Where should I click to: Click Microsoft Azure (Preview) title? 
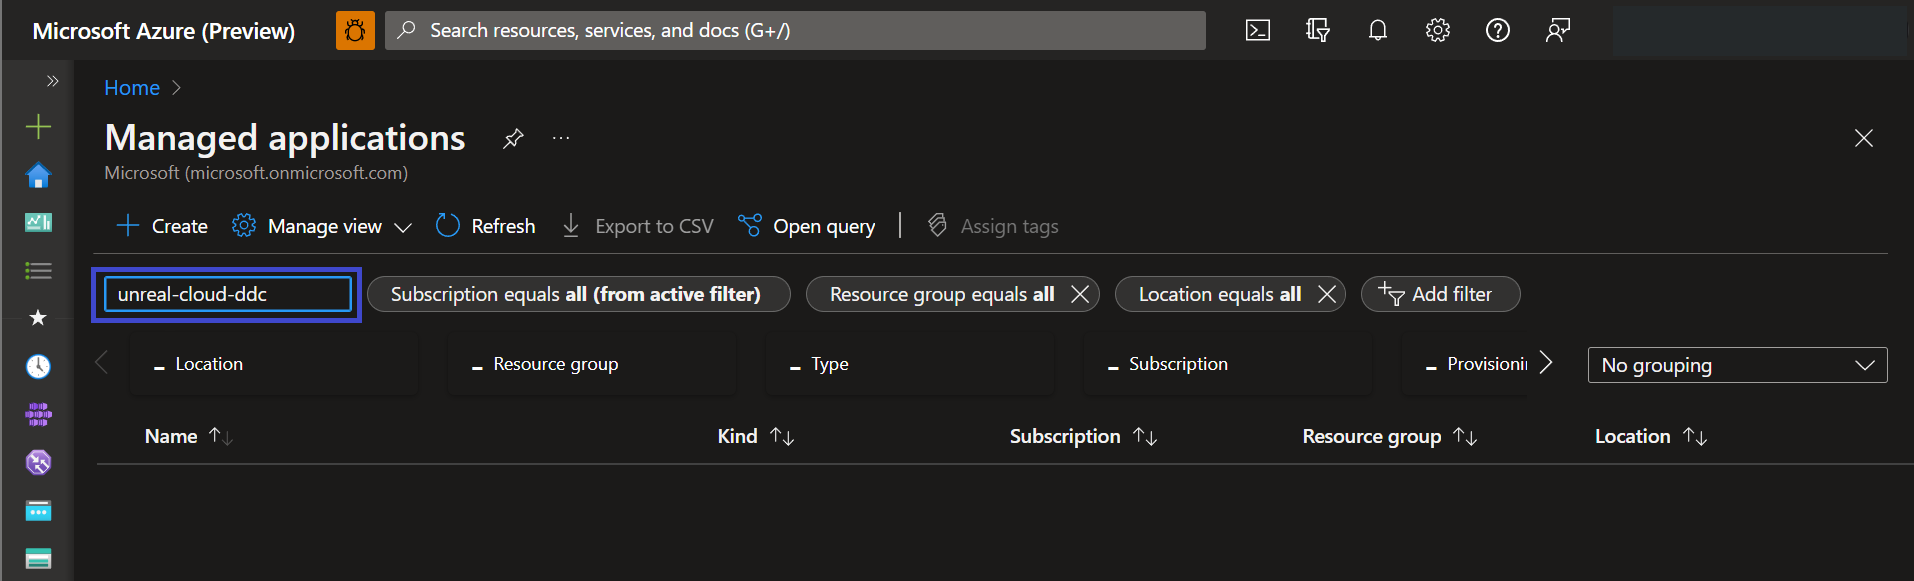click(x=164, y=31)
